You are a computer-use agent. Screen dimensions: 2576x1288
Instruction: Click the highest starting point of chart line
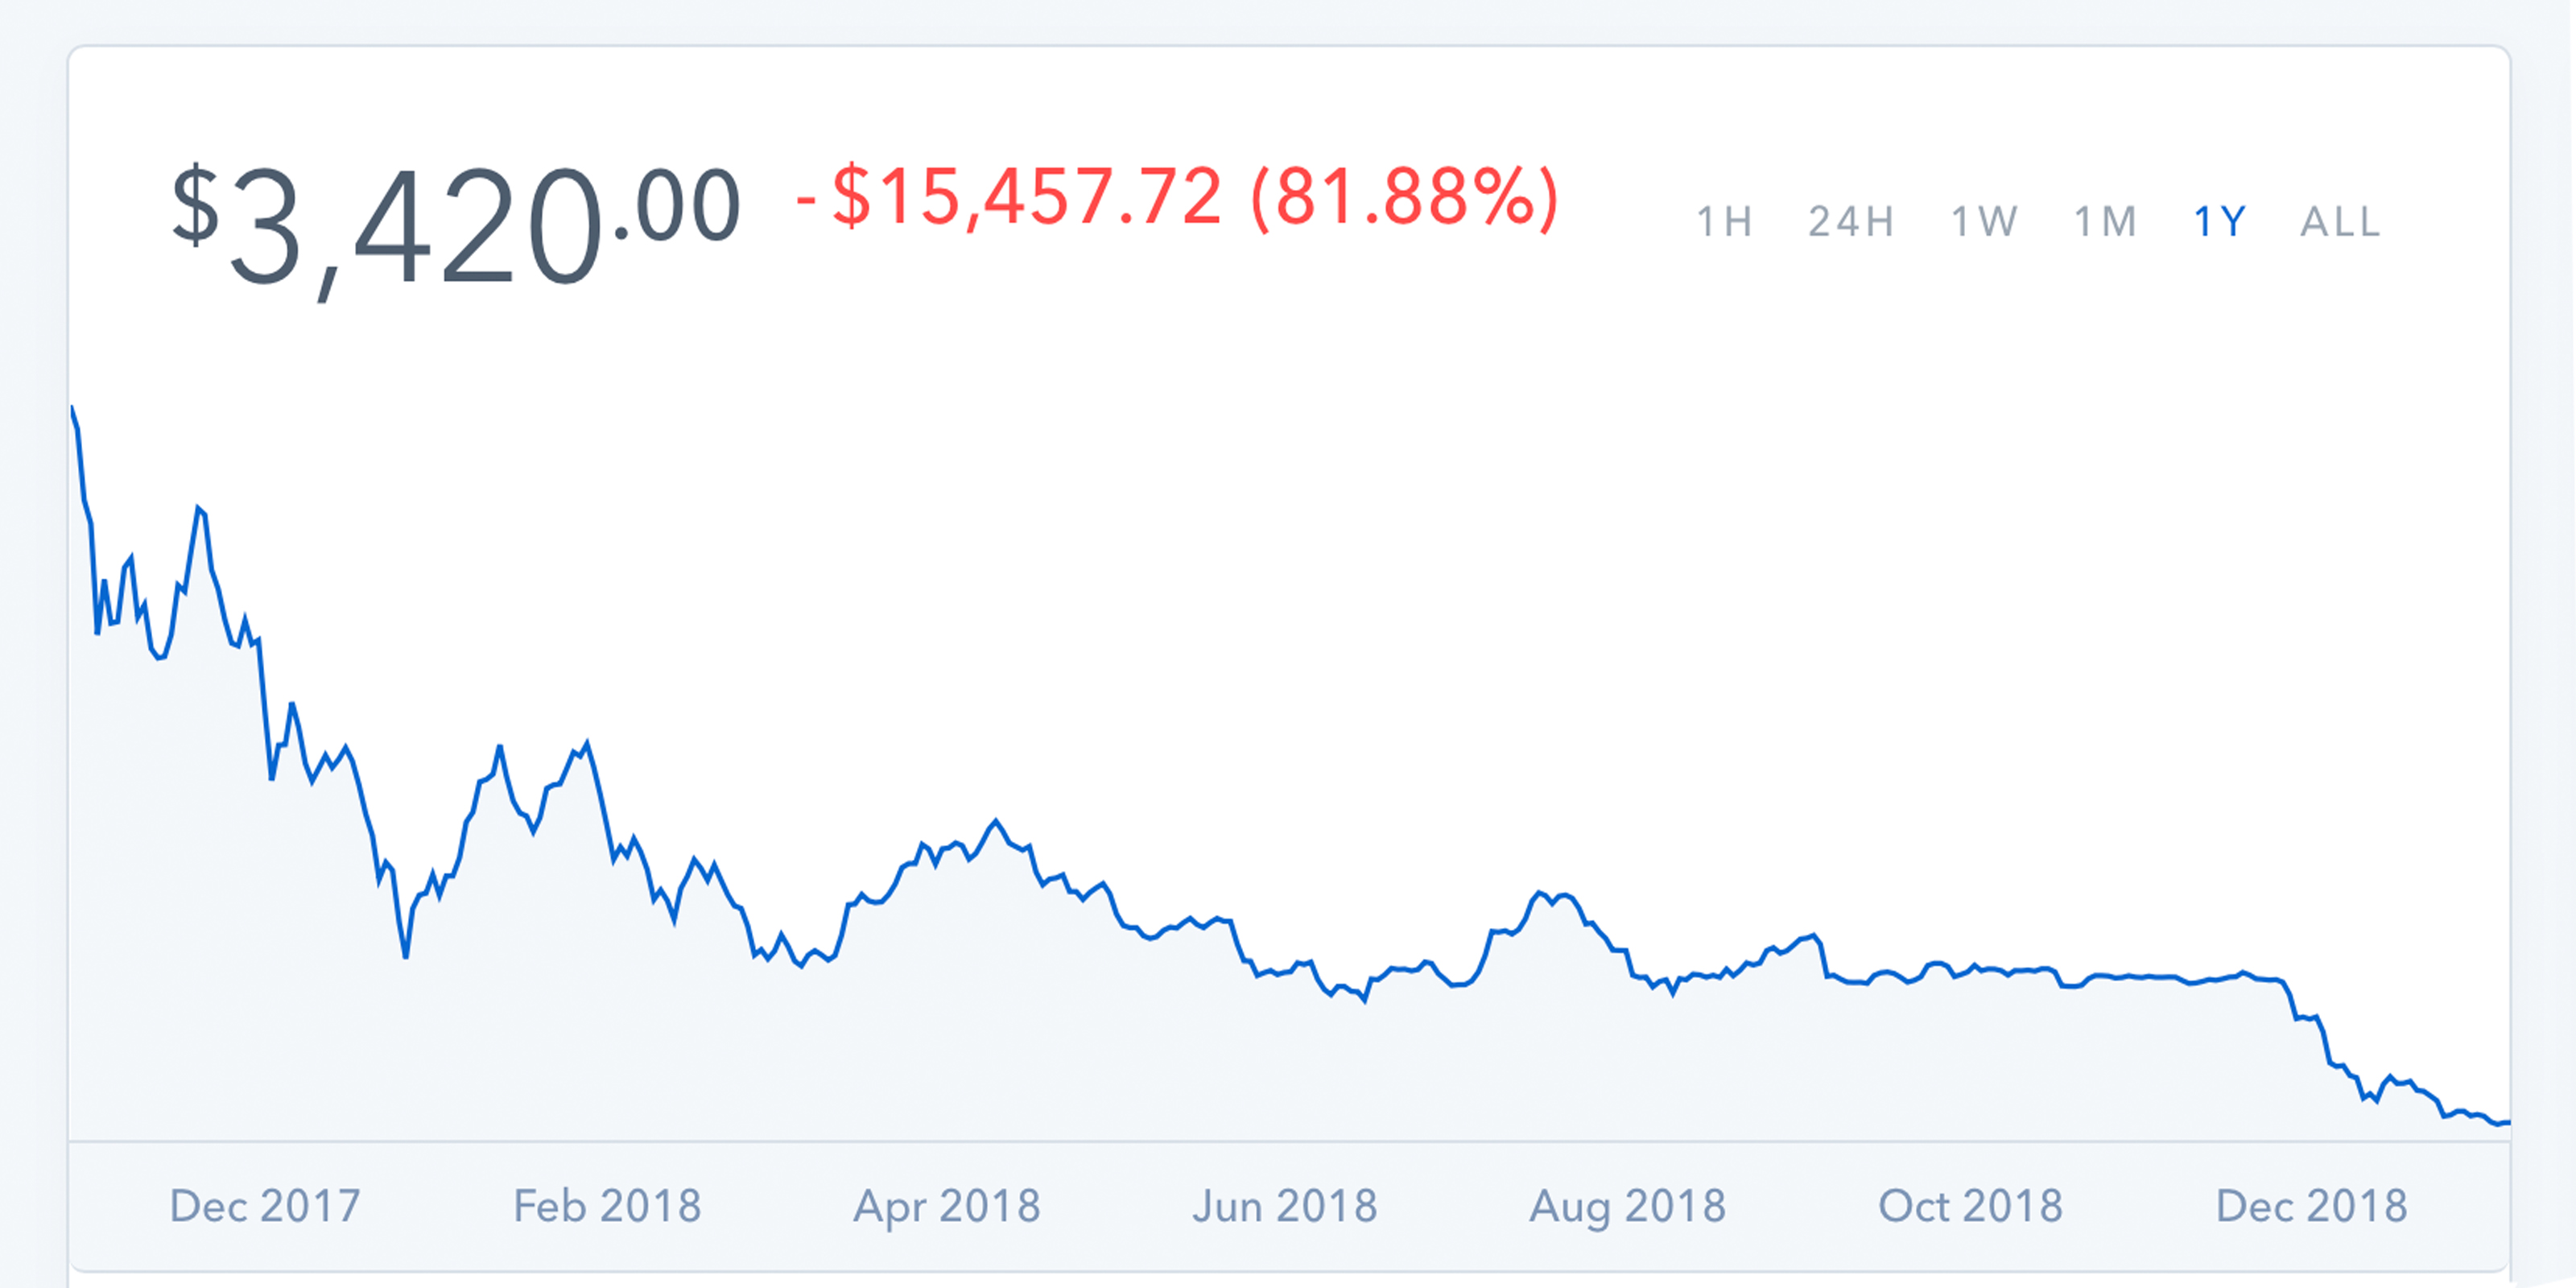(x=72, y=408)
